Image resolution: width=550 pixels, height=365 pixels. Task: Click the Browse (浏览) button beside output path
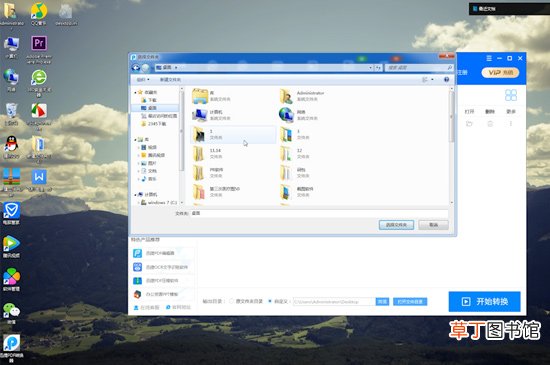(382, 302)
